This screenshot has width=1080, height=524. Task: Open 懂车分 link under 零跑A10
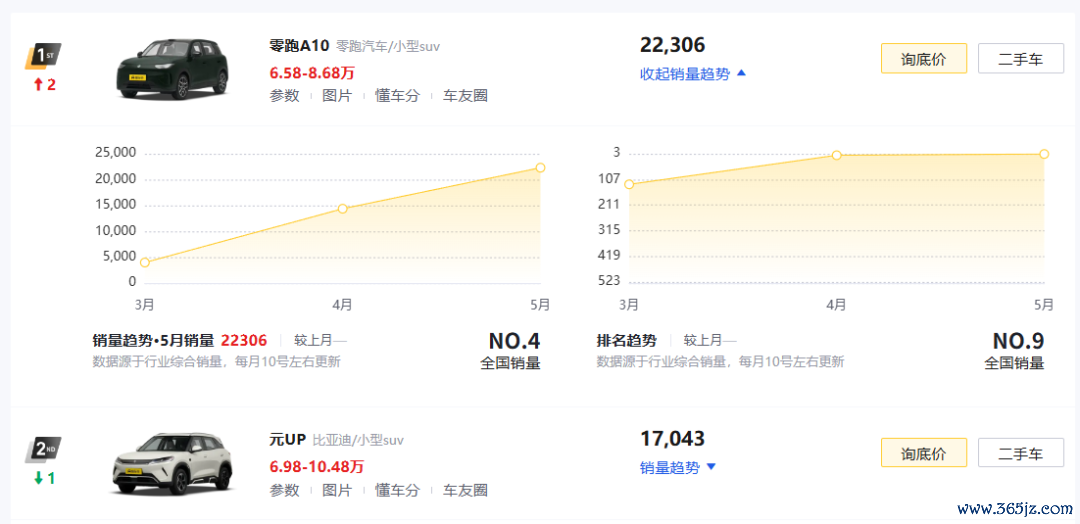tap(397, 96)
